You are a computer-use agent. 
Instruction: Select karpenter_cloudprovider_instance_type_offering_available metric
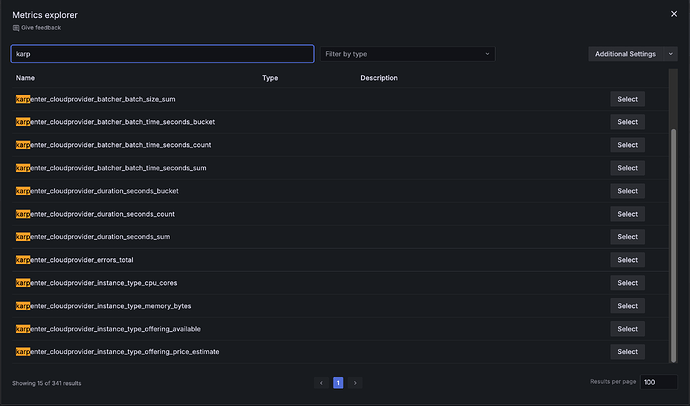pos(628,329)
